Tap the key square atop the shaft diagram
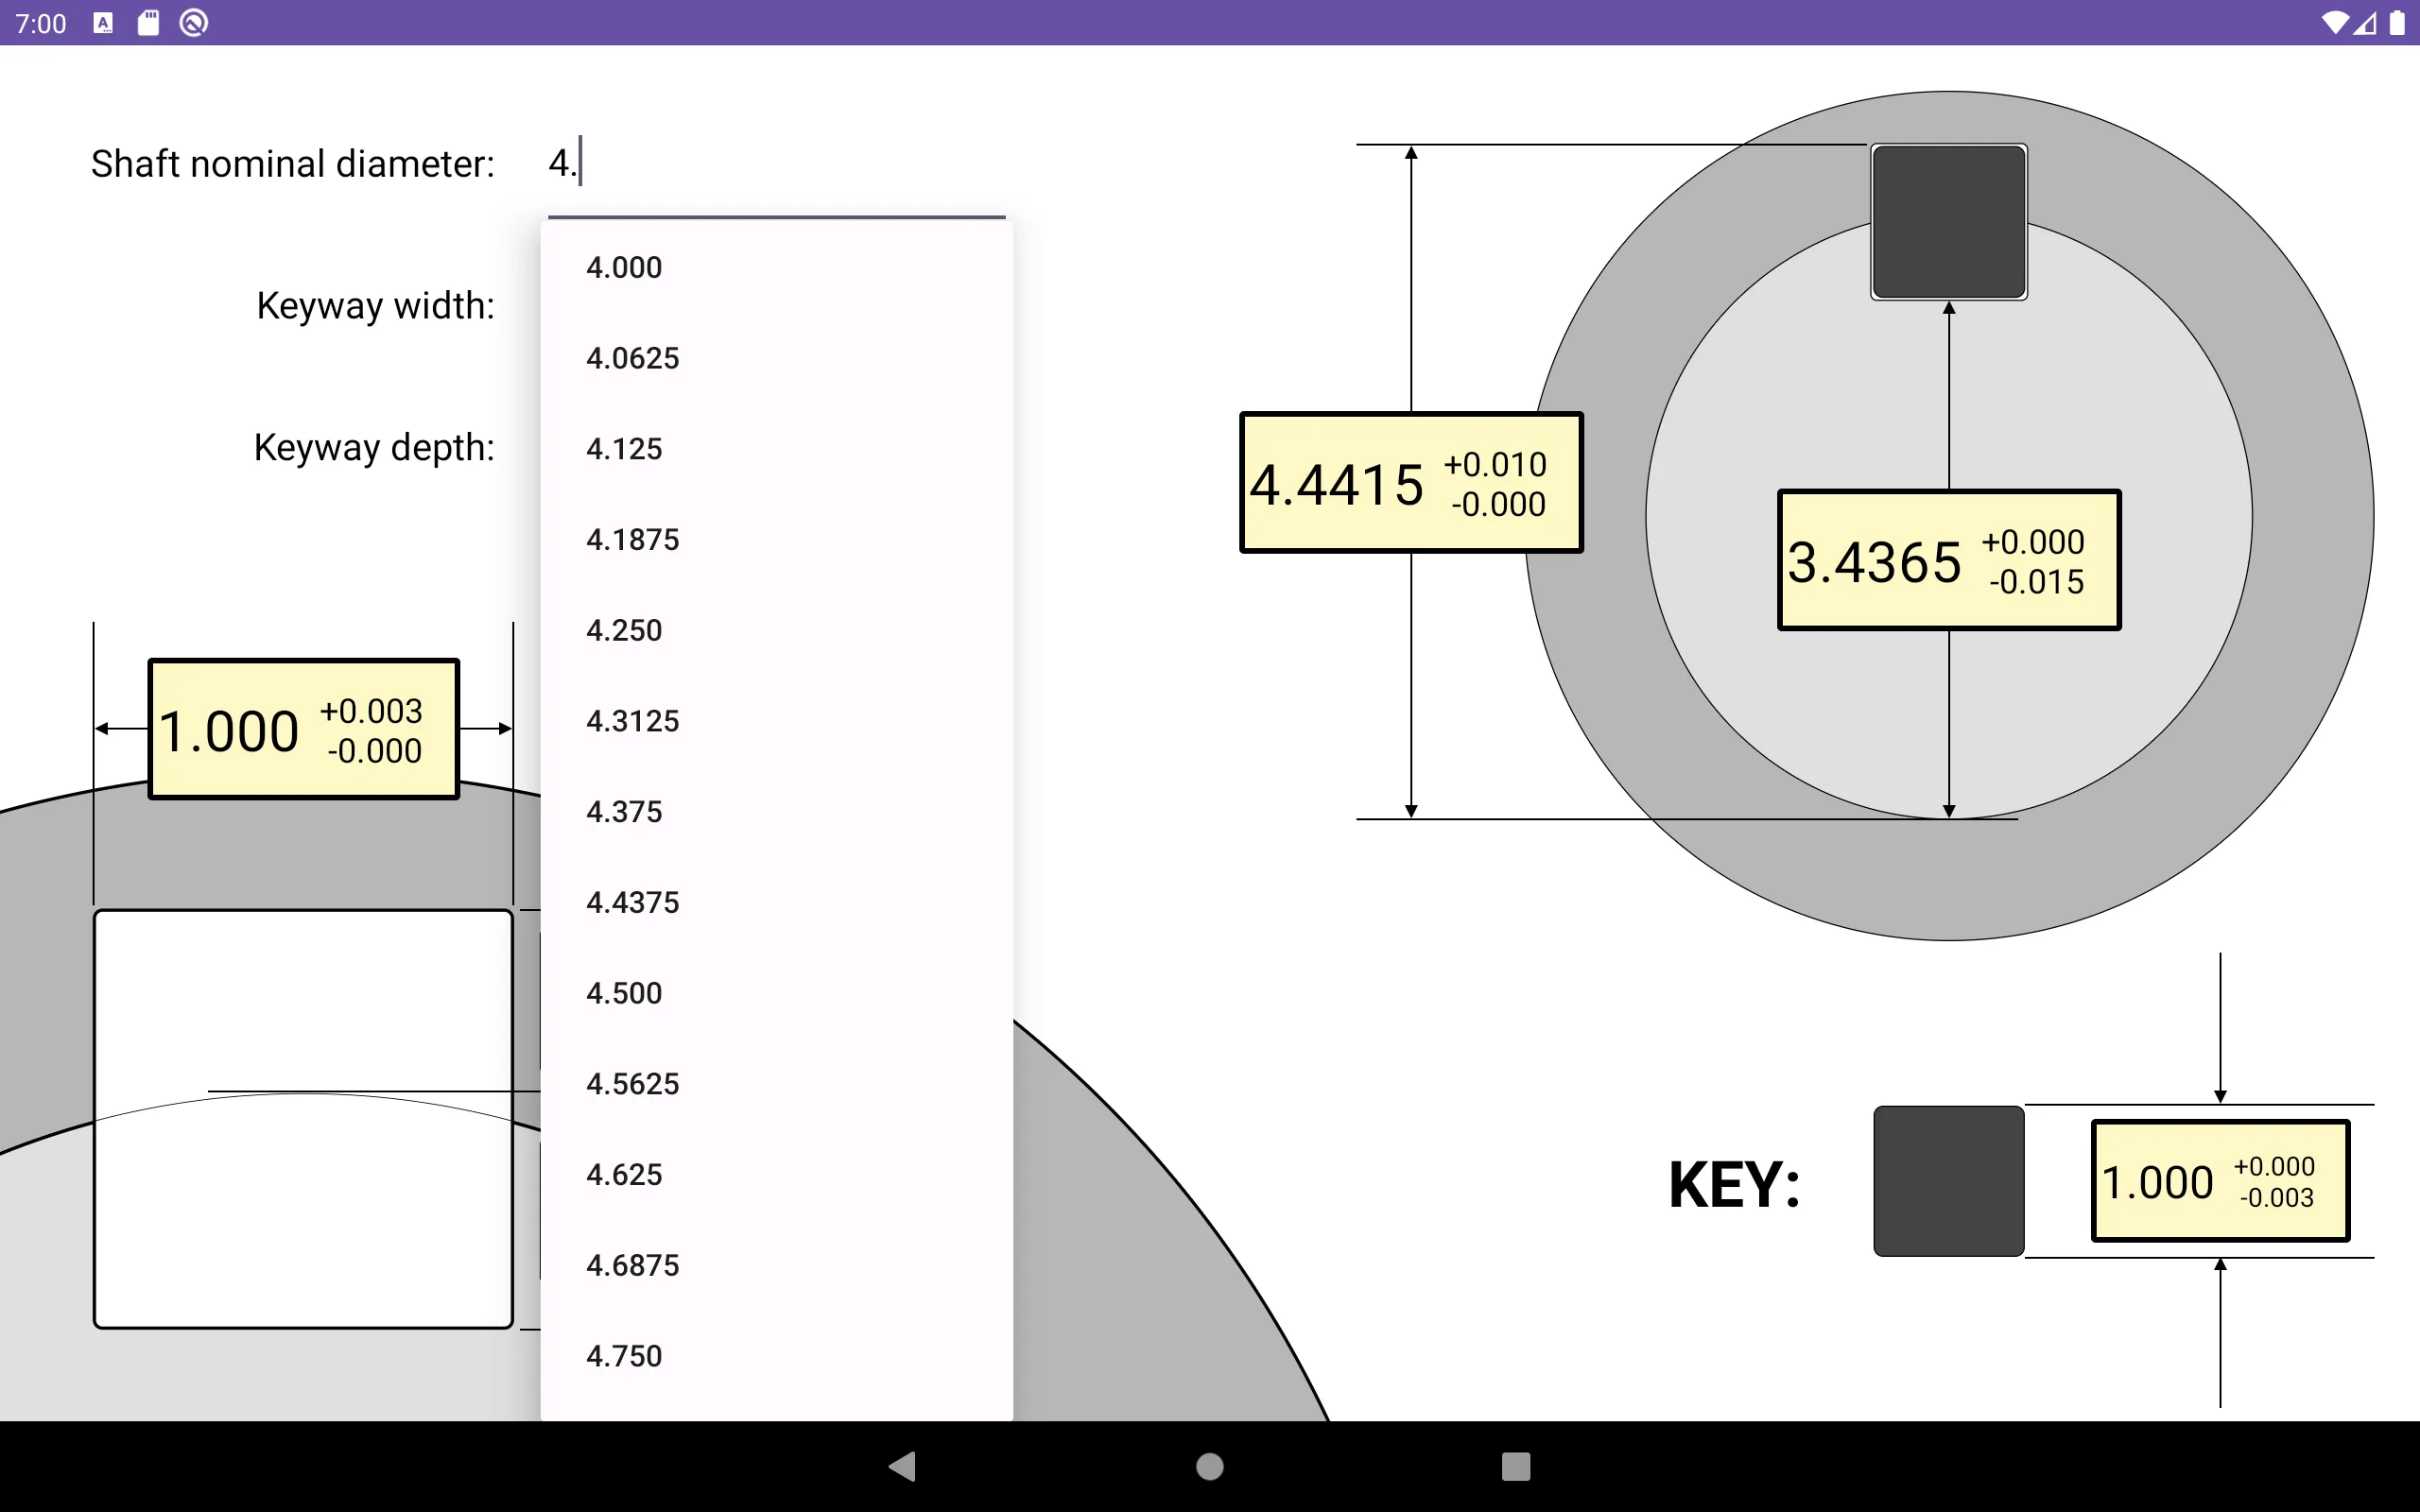The height and width of the screenshot is (1512, 2420). tap(1949, 222)
